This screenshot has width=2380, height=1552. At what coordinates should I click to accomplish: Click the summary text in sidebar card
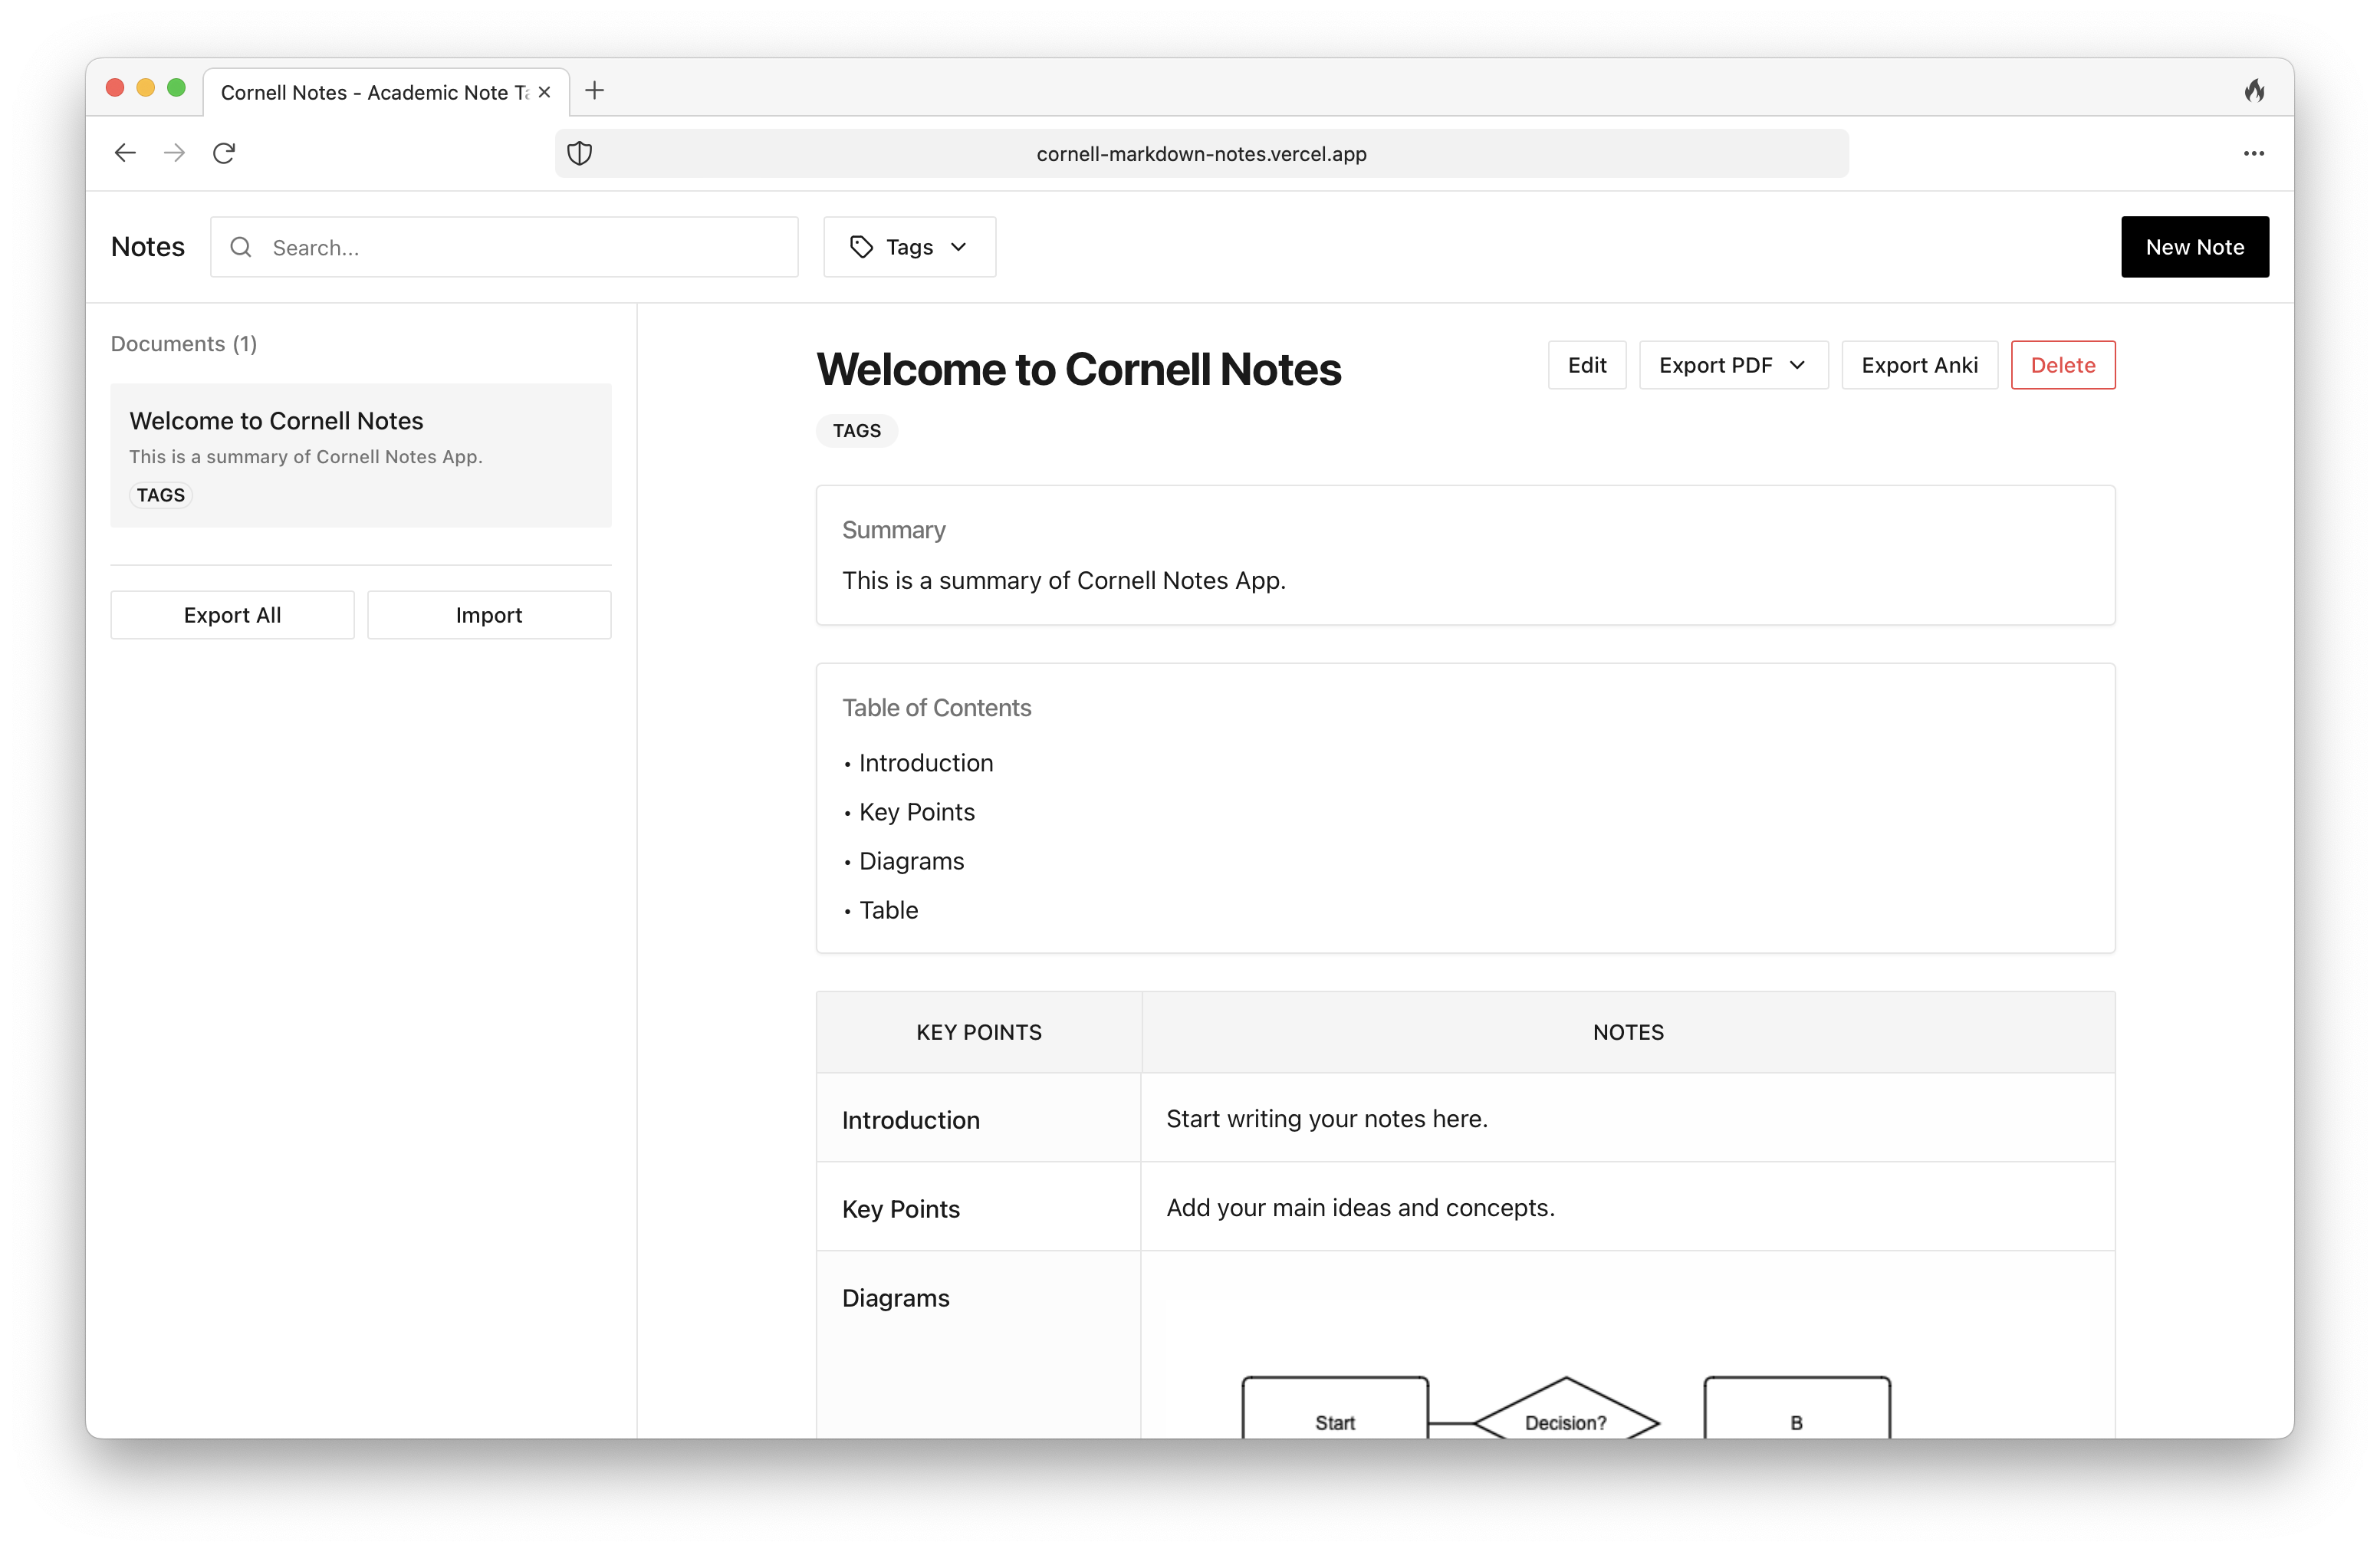pos(305,457)
